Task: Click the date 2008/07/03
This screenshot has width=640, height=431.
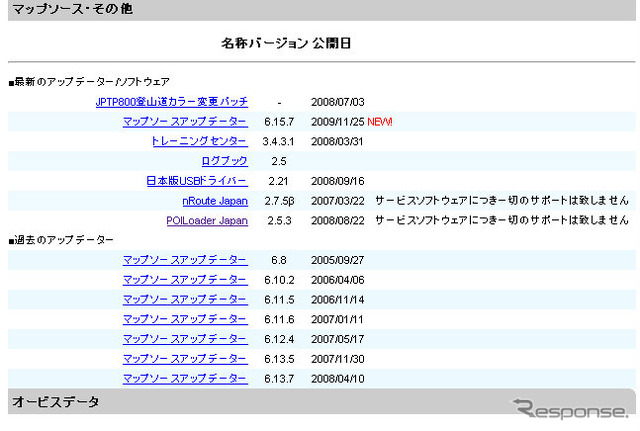Action: (x=338, y=102)
